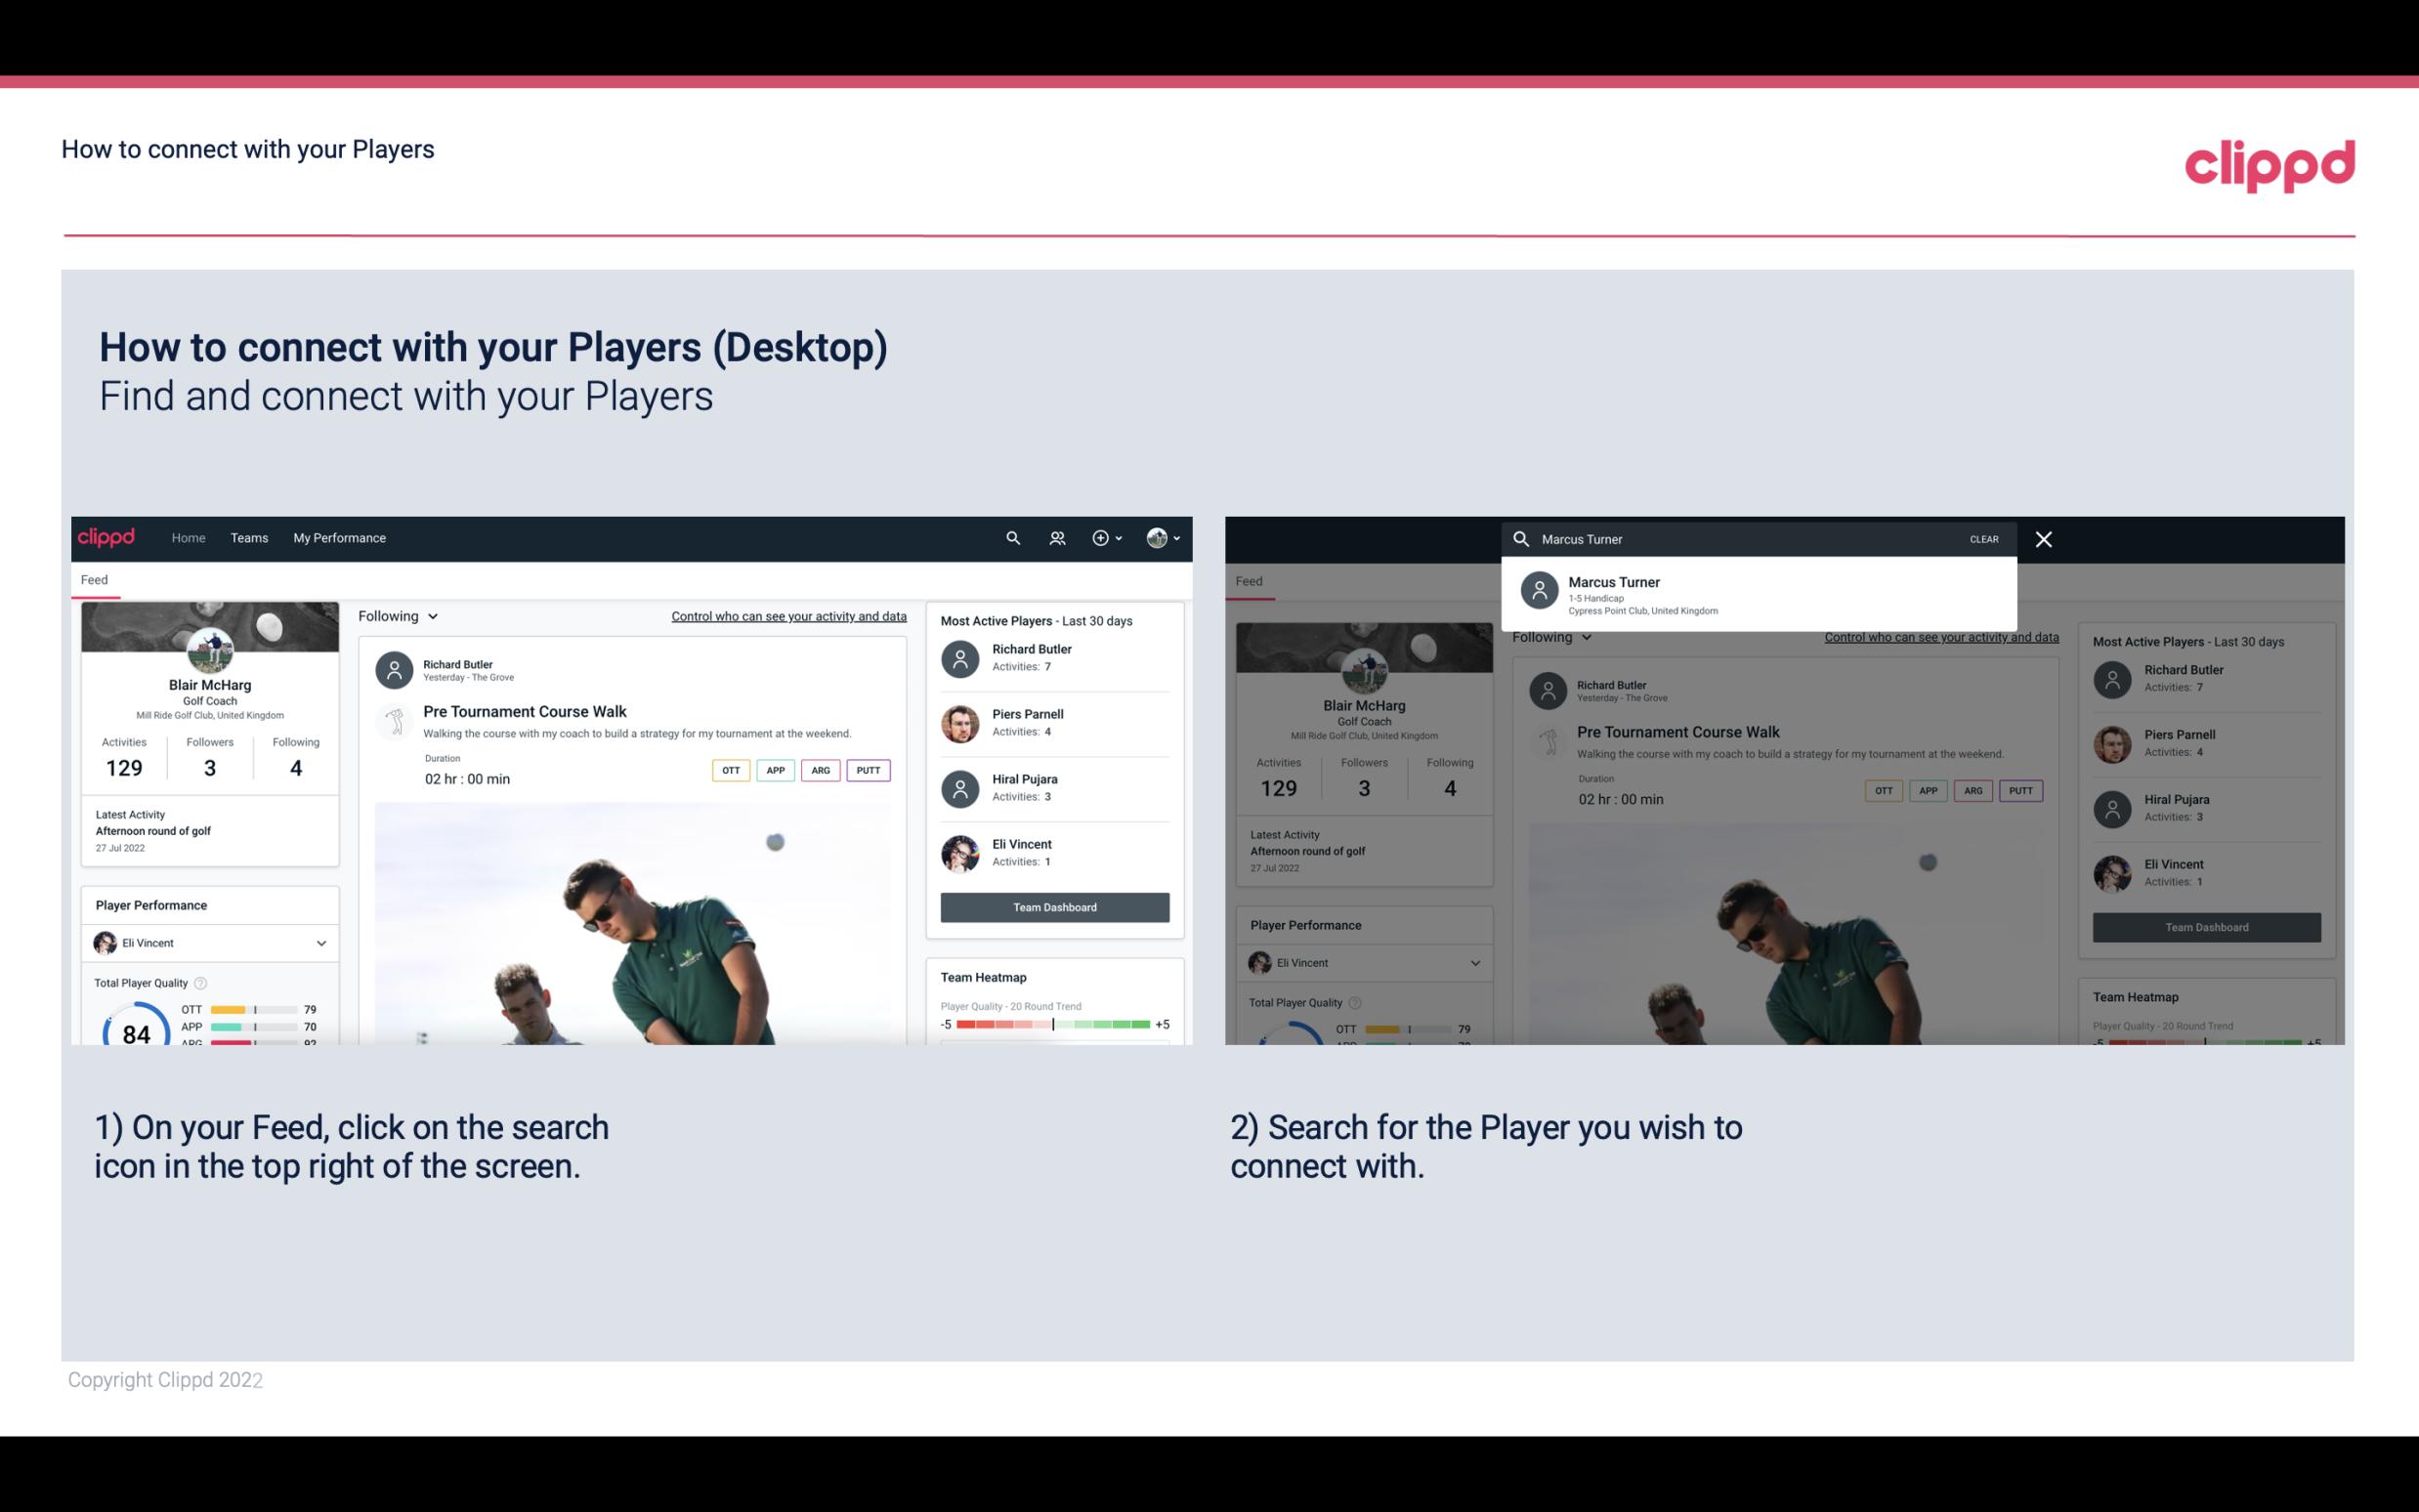Click the Team Dashboard button

pos(1053,905)
